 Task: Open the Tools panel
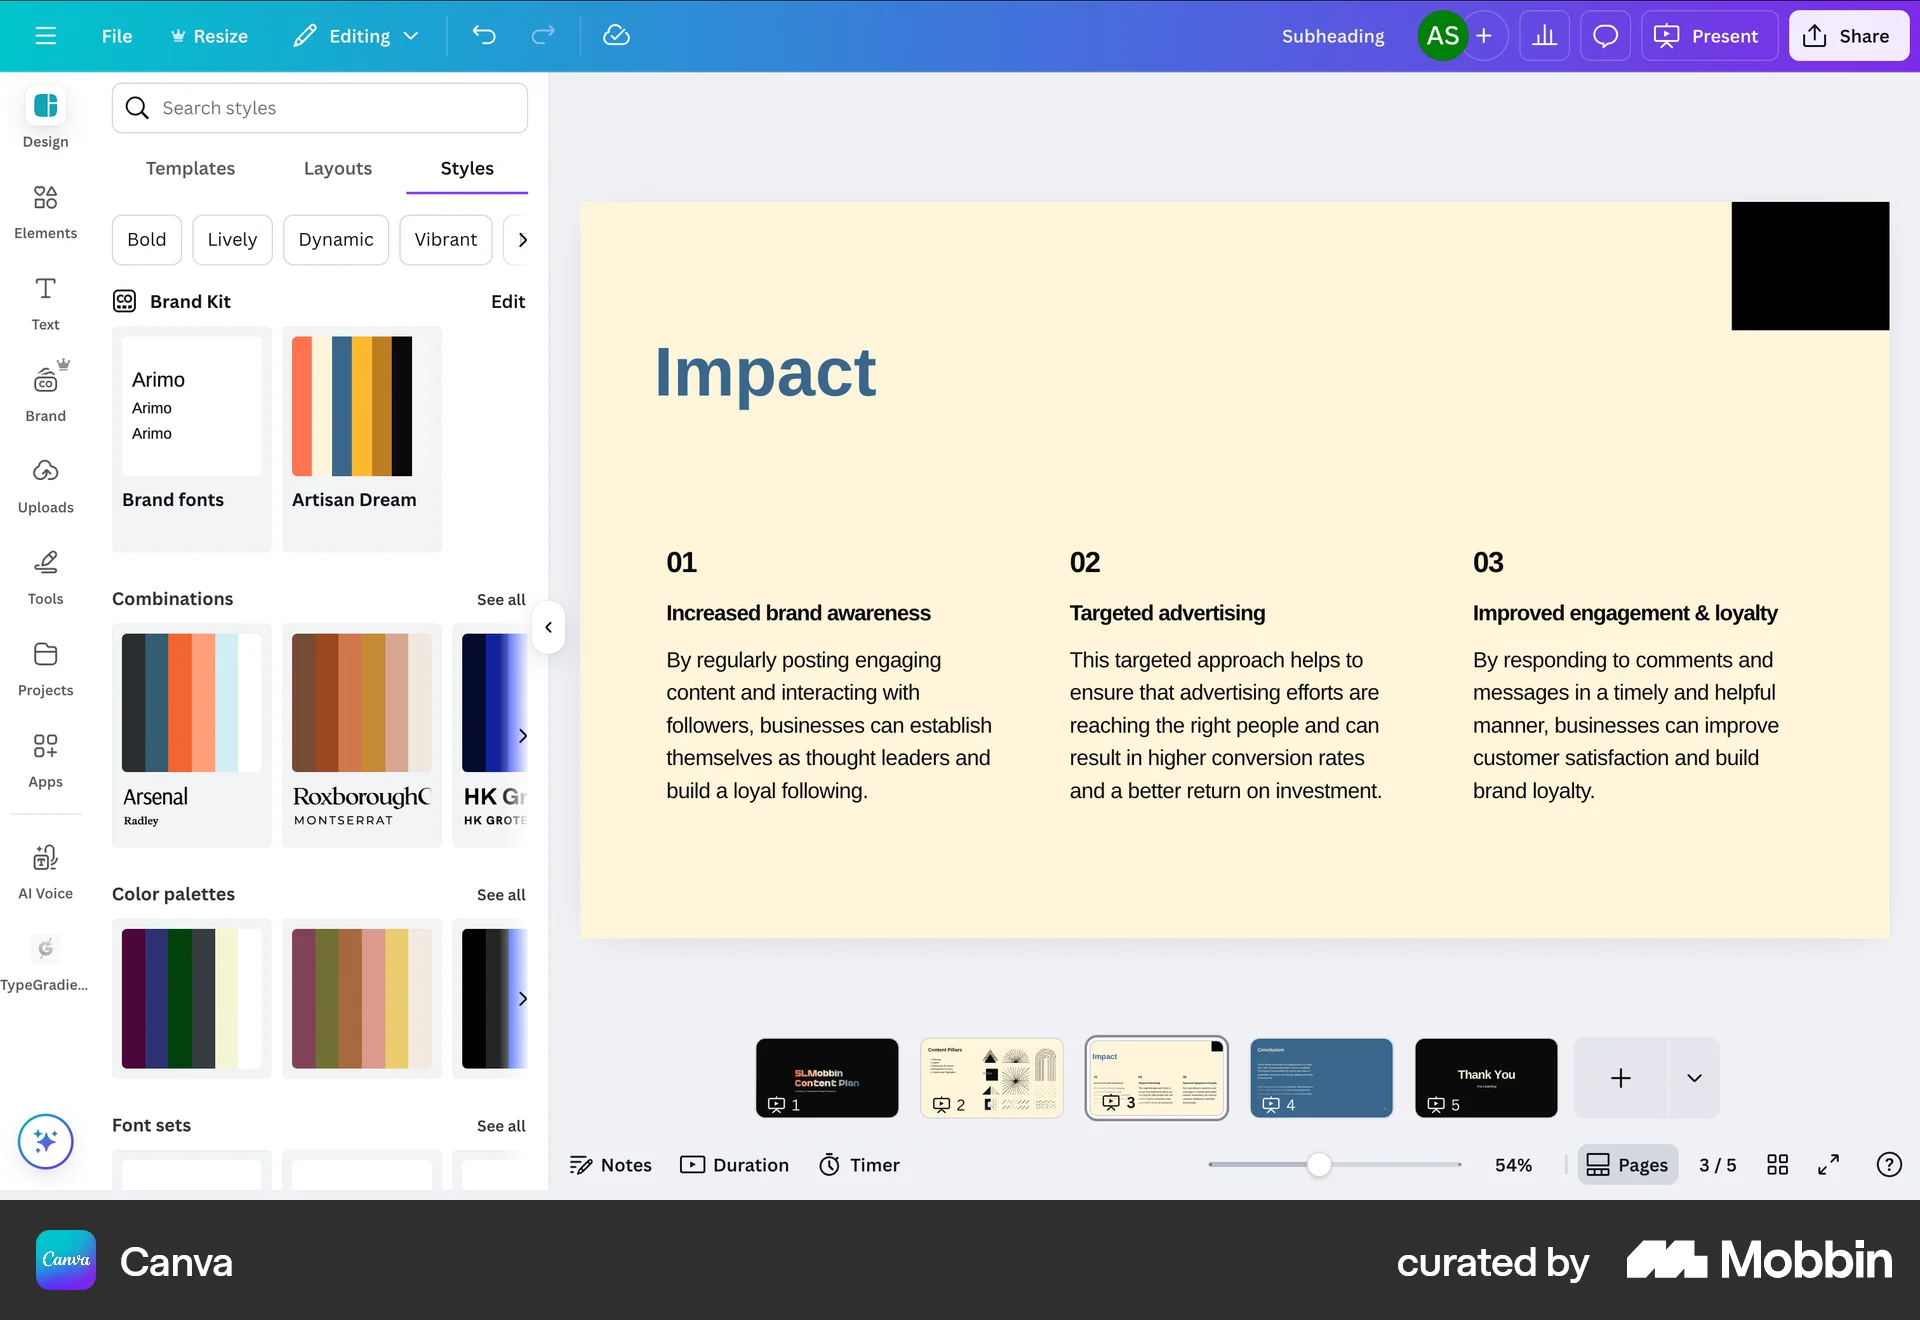[46, 577]
